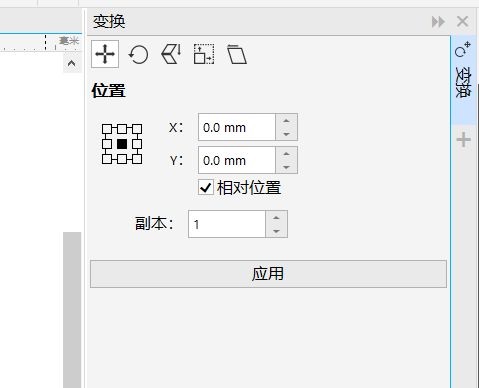Screen dimensions: 479x388
Task: Select center anchor point in origin grid
Action: (122, 144)
